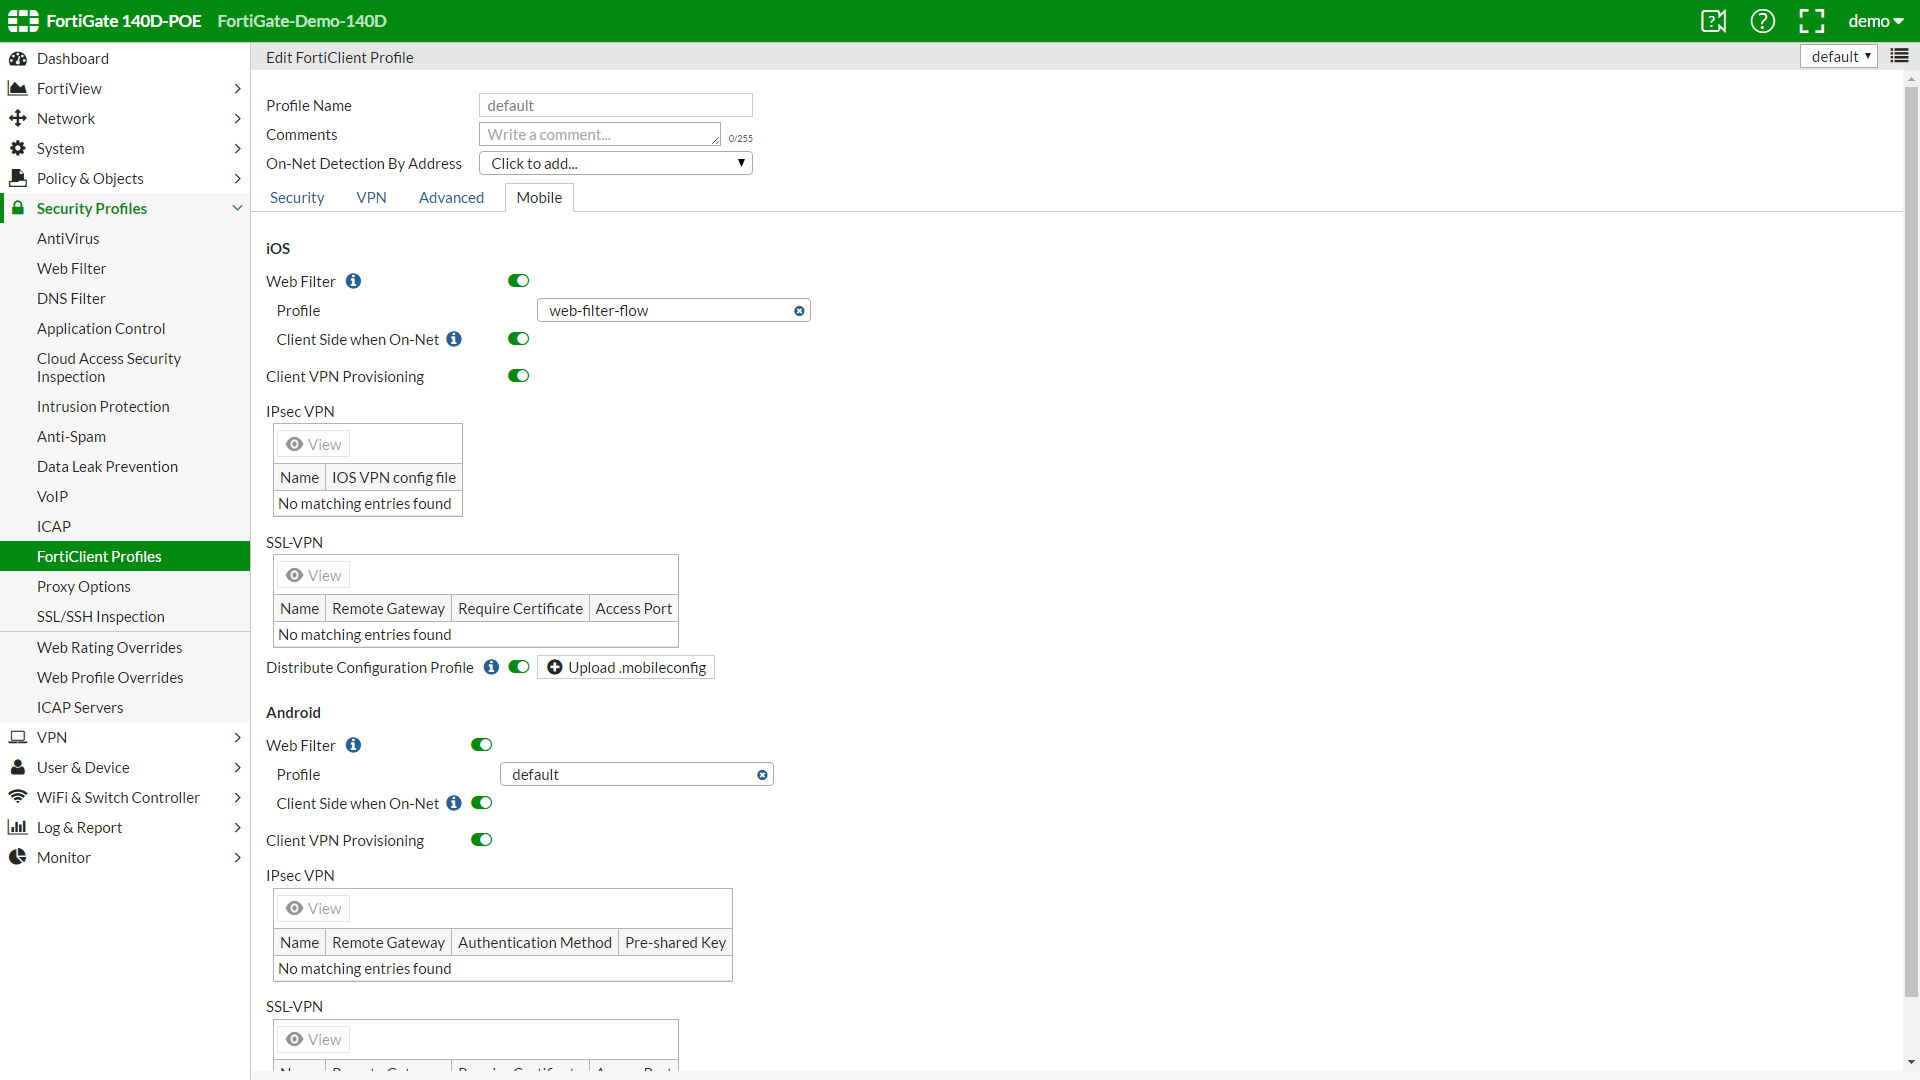The image size is (1920, 1080).
Task: Click info icon next to iOS Web Filter
Action: (353, 281)
